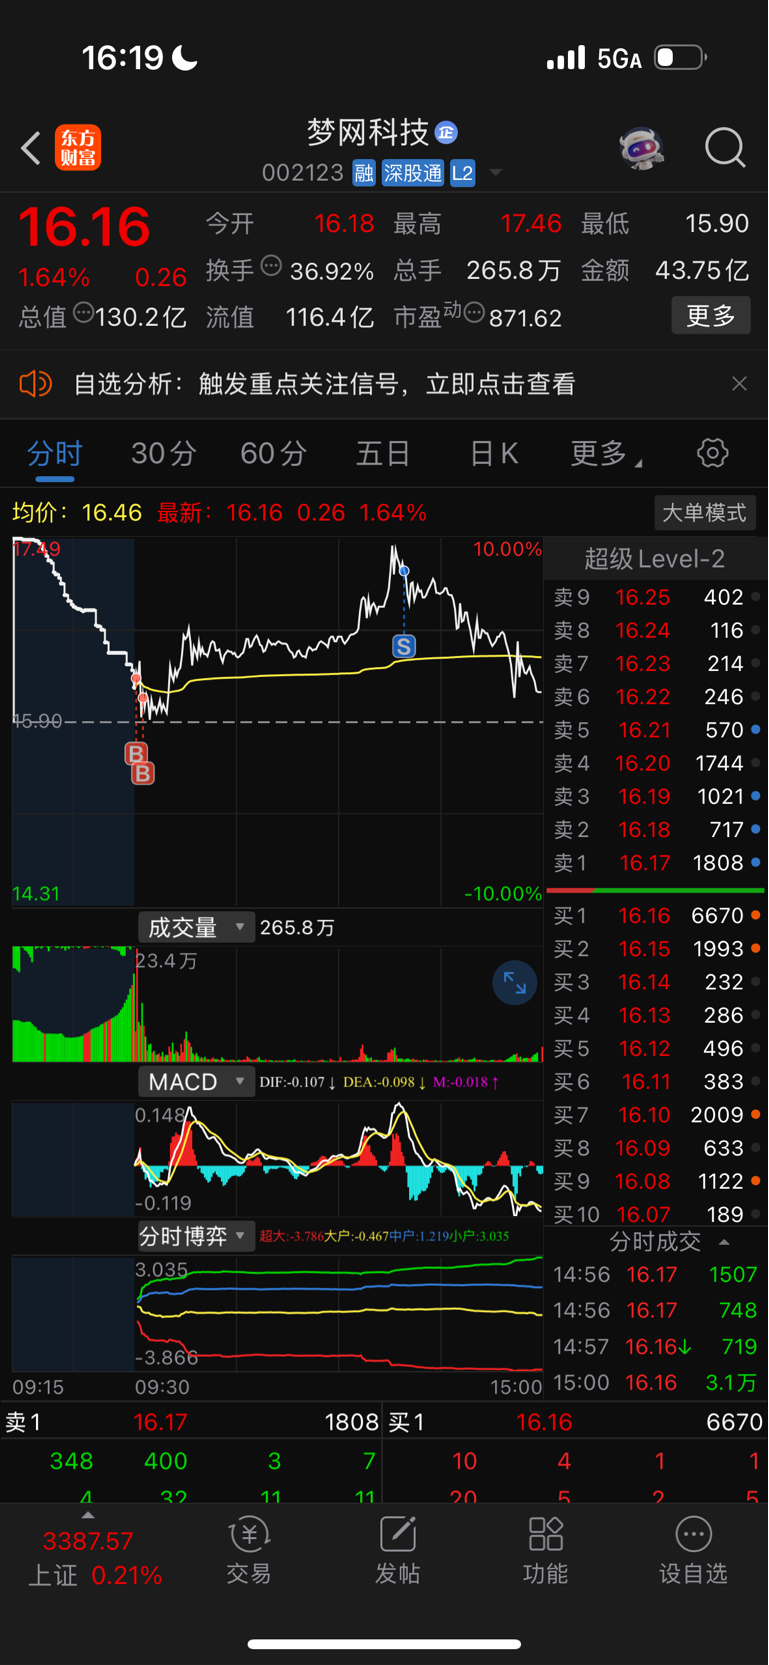Select 买1 order row 16.16 in the Level-2 book
The height and width of the screenshot is (1665, 769).
(656, 915)
